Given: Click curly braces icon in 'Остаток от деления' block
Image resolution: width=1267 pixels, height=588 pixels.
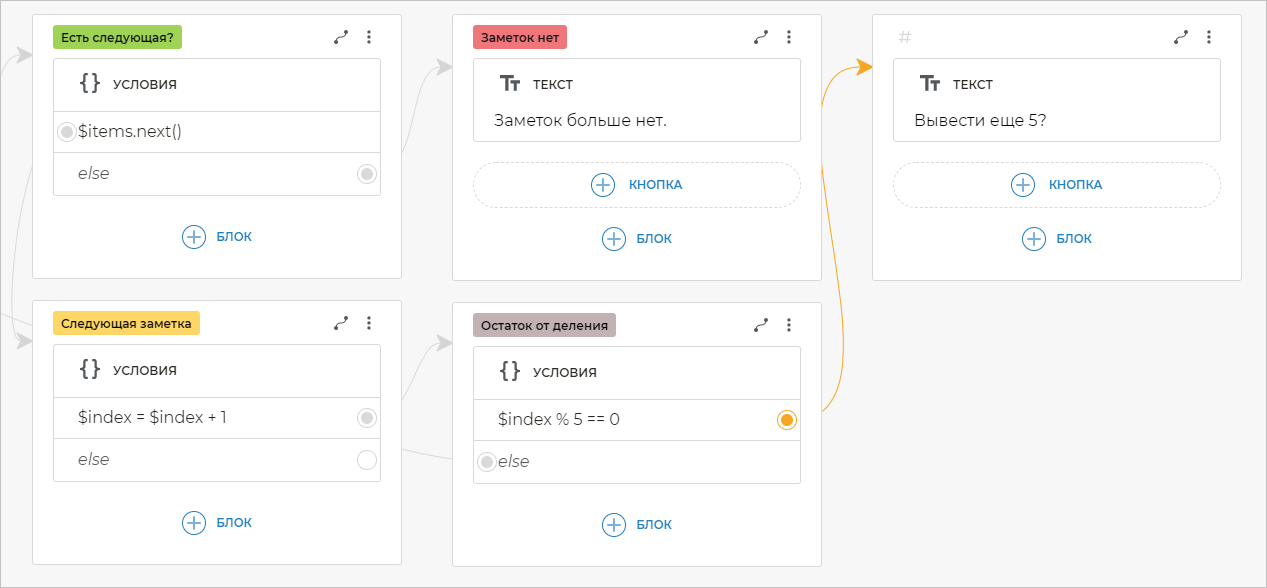Looking at the screenshot, I should pyautogui.click(x=510, y=371).
